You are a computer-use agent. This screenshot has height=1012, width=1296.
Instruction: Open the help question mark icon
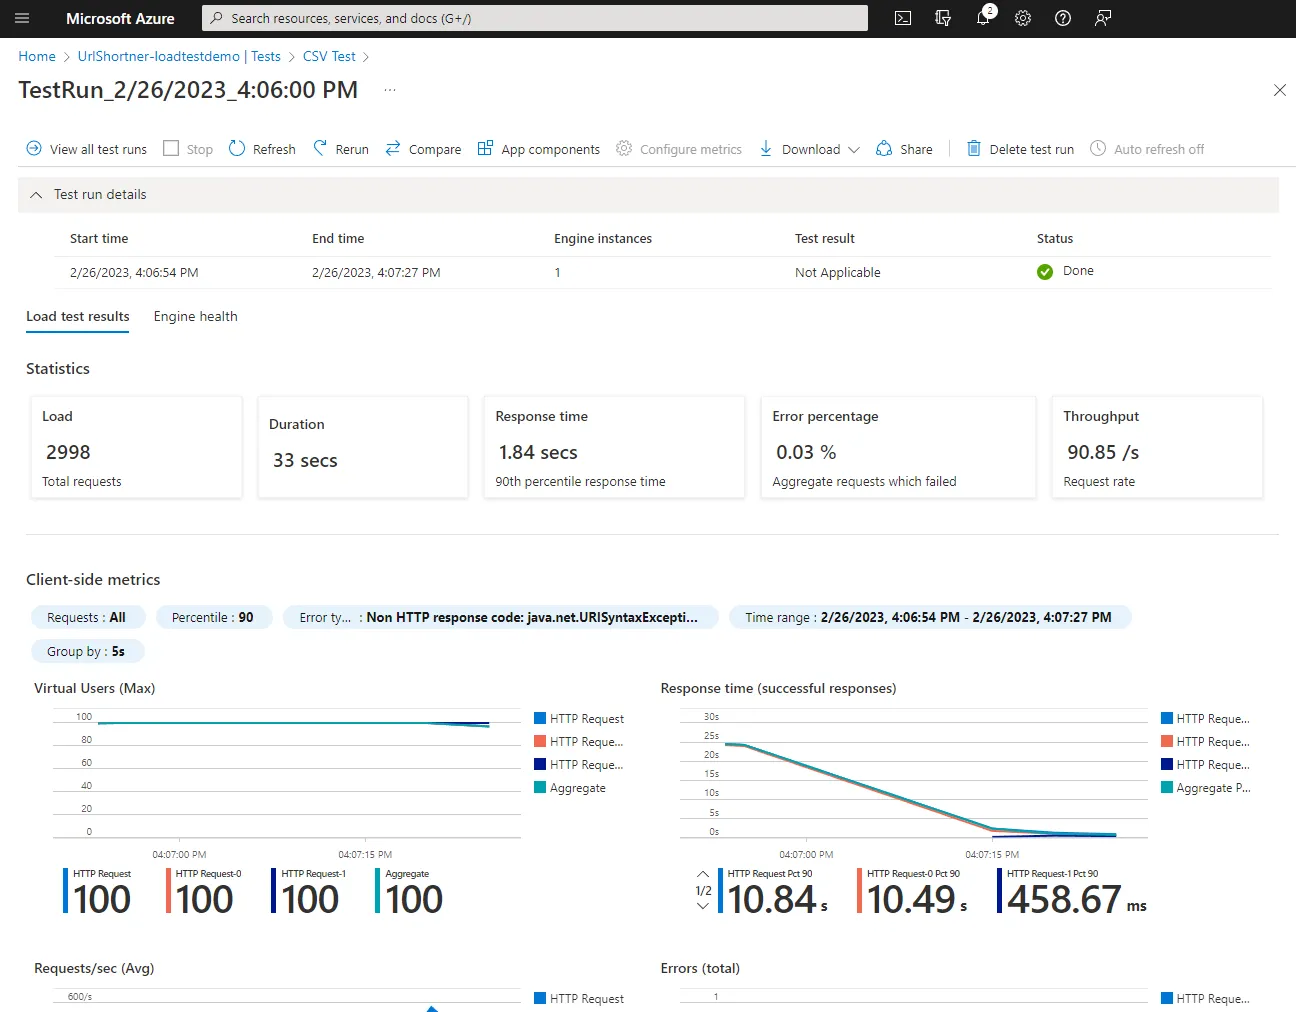1063,18
